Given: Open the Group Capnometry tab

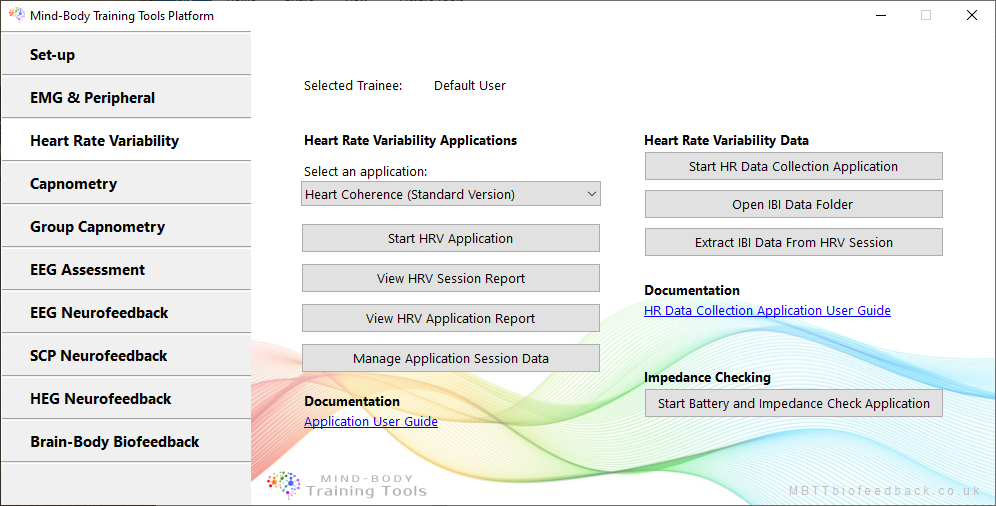Looking at the screenshot, I should [x=126, y=227].
